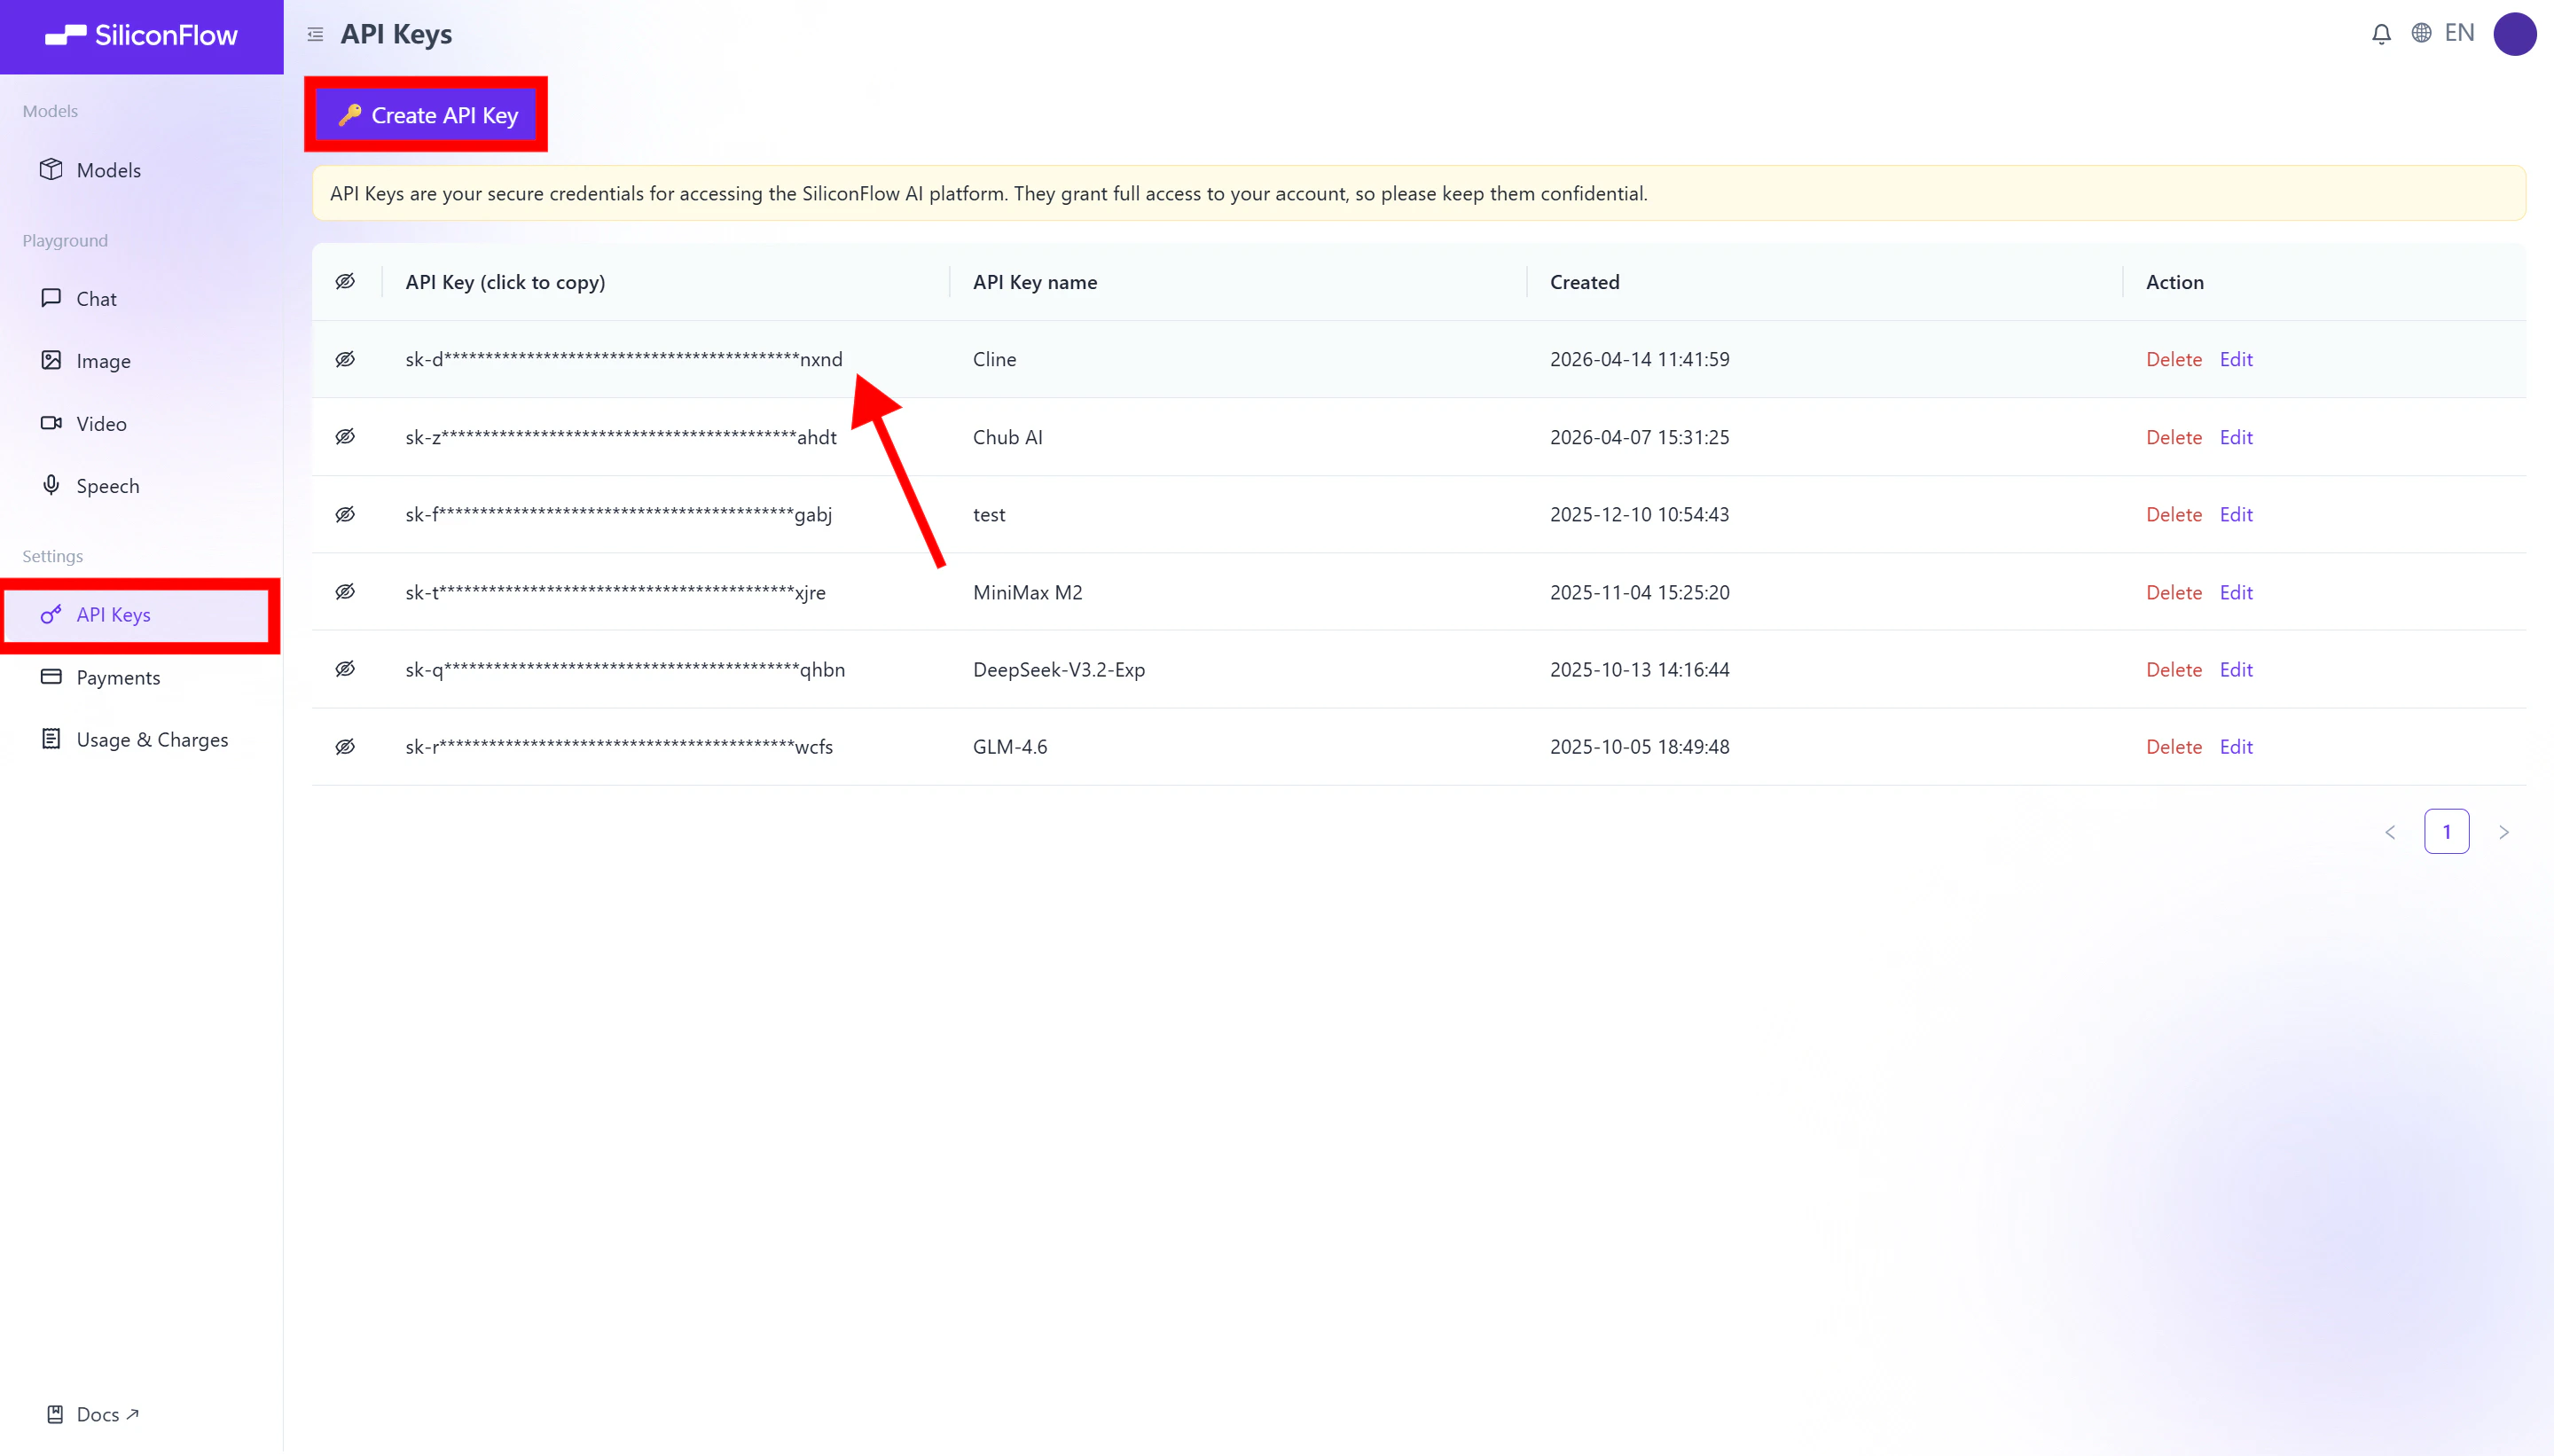Click Create API Key button
The height and width of the screenshot is (1456, 2554).
(x=427, y=115)
